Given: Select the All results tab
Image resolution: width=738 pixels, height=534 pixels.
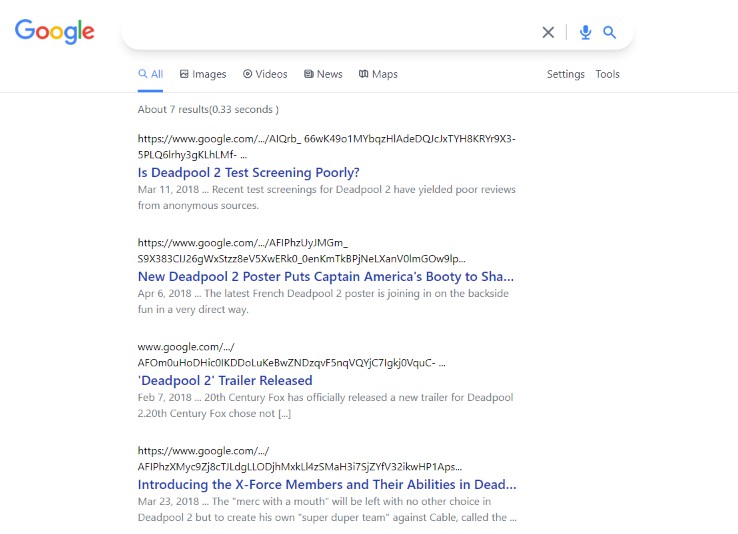Looking at the screenshot, I should (151, 74).
